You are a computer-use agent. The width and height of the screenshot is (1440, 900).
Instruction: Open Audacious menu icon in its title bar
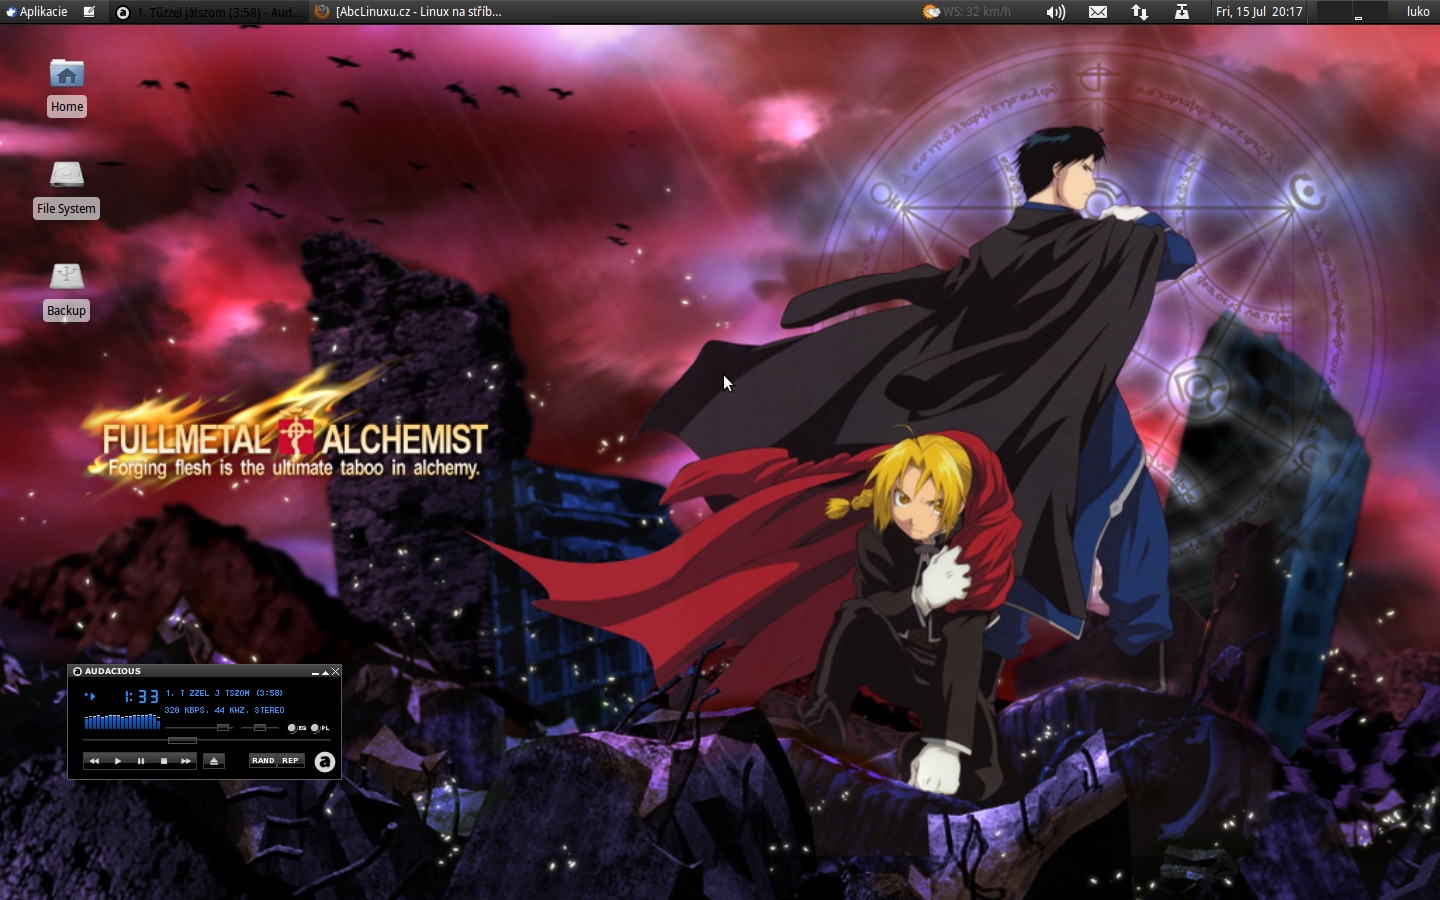tap(77, 671)
